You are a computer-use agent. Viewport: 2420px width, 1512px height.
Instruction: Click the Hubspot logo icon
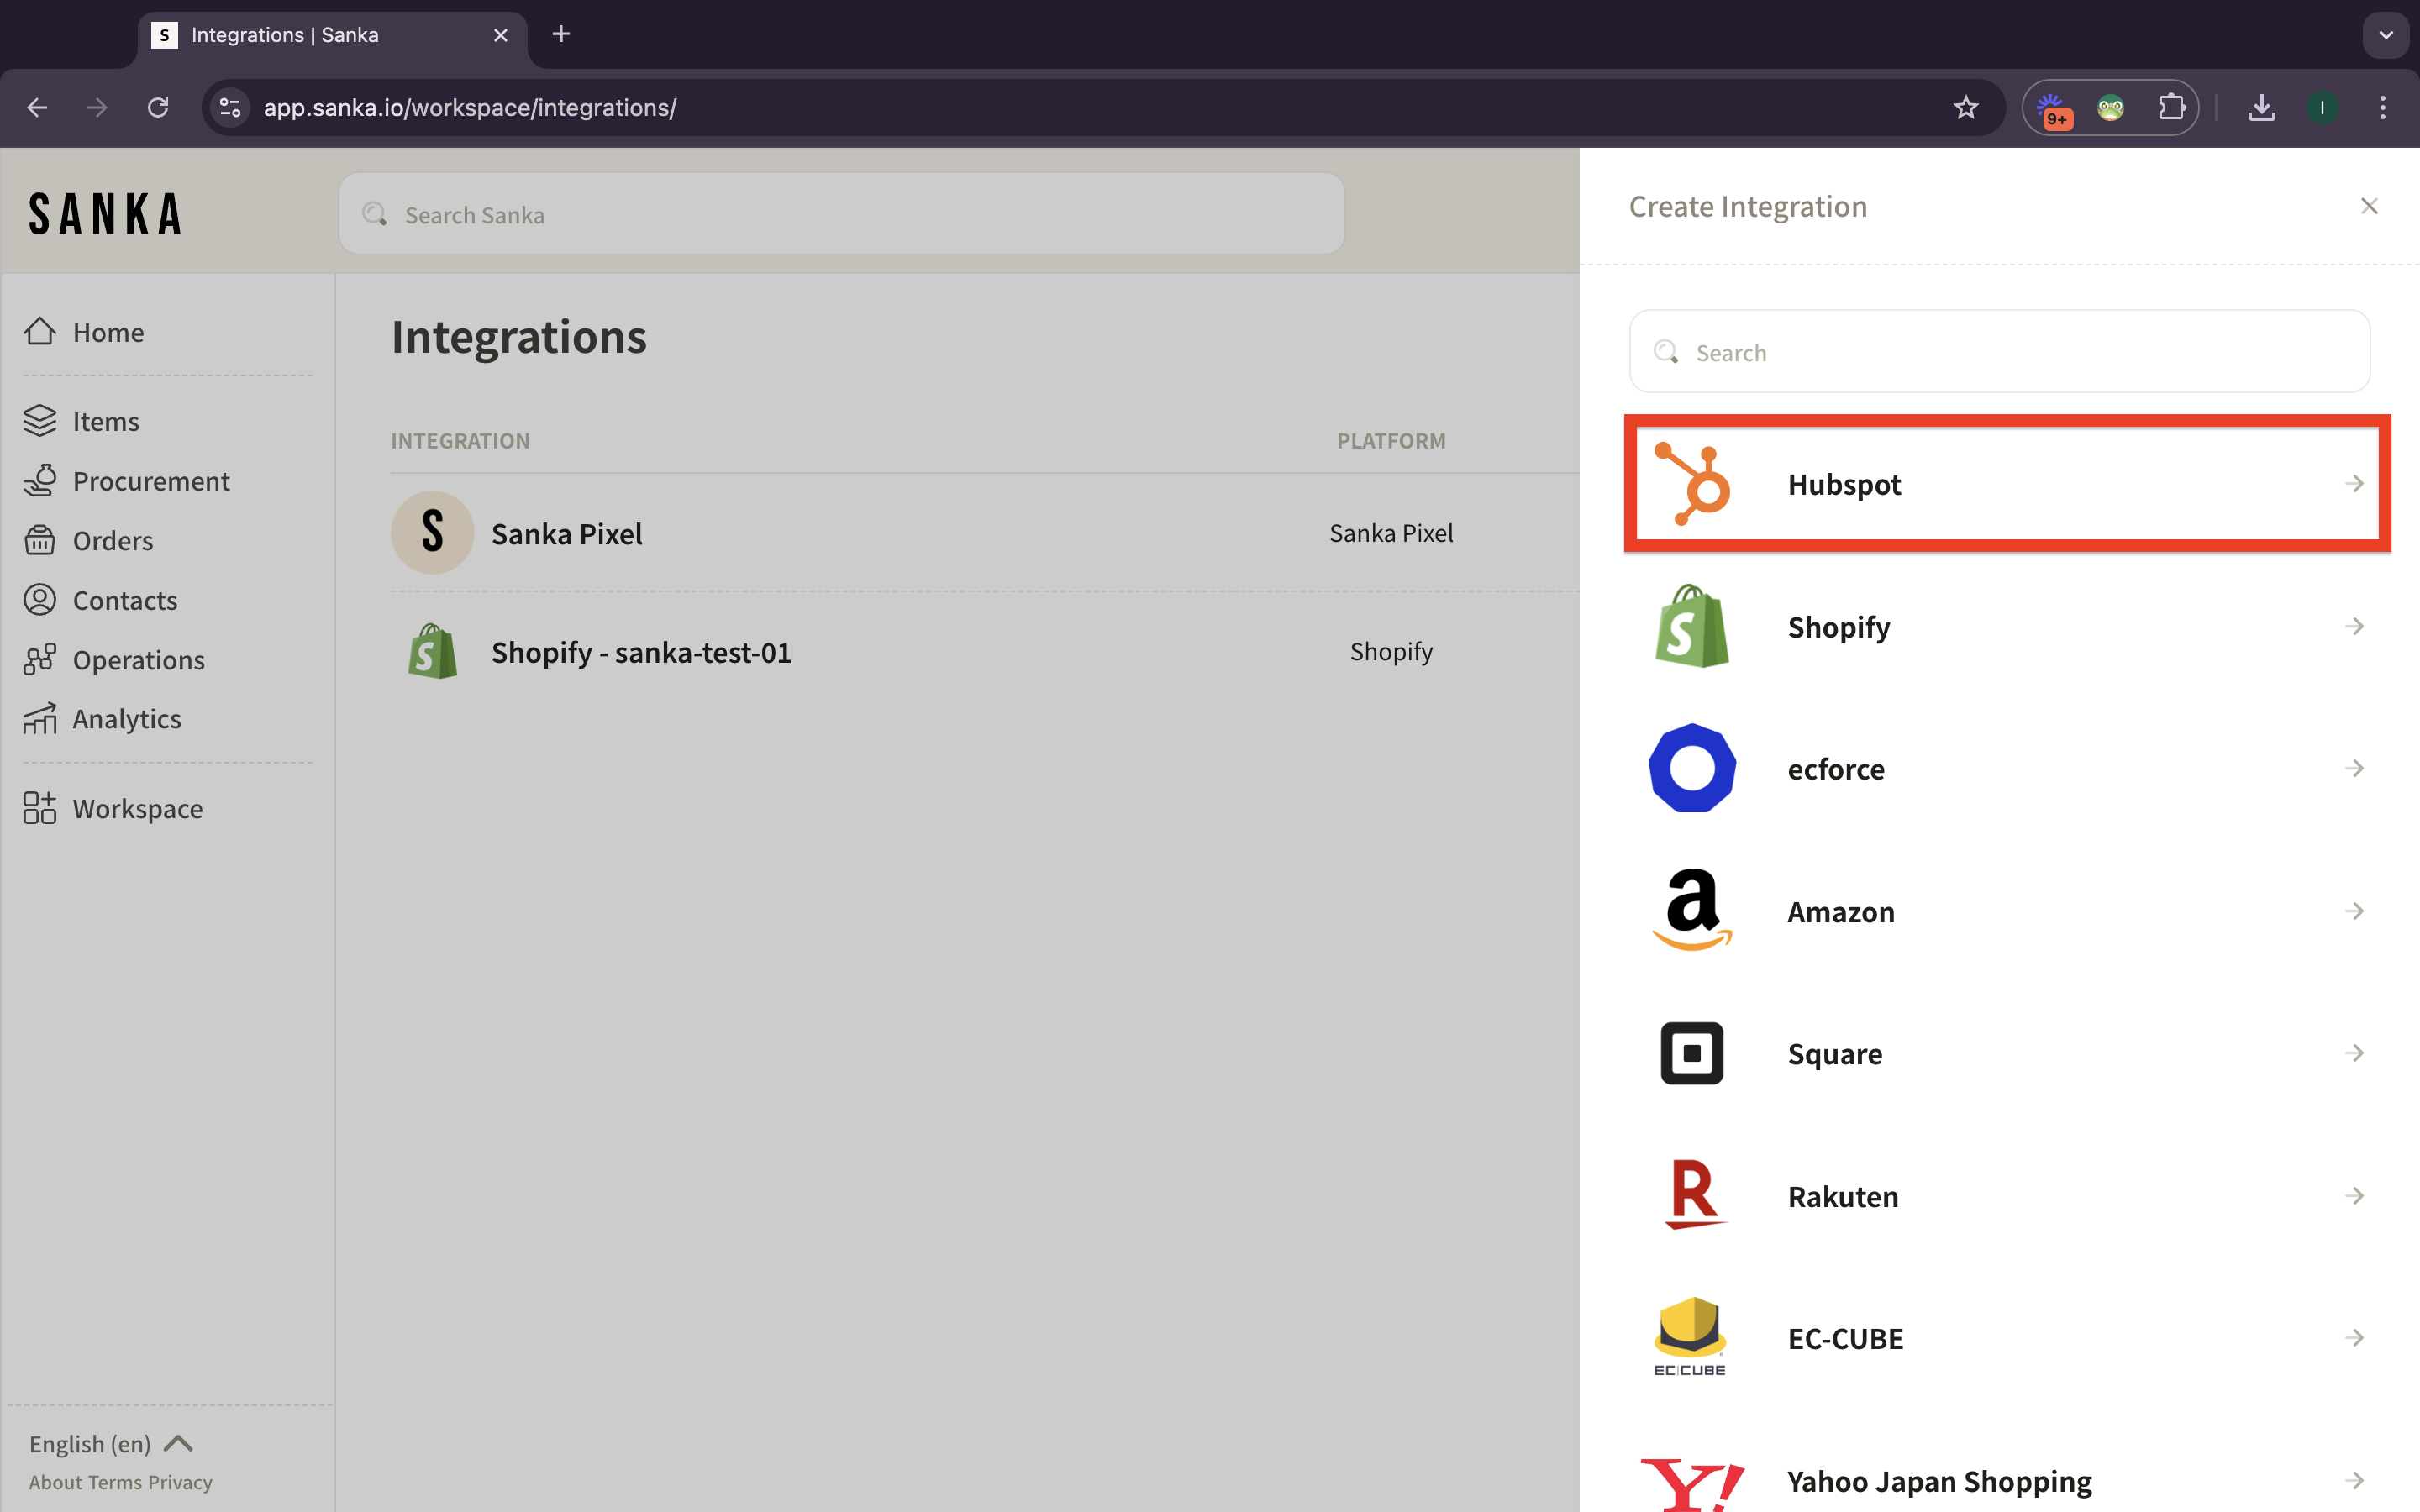[1692, 484]
